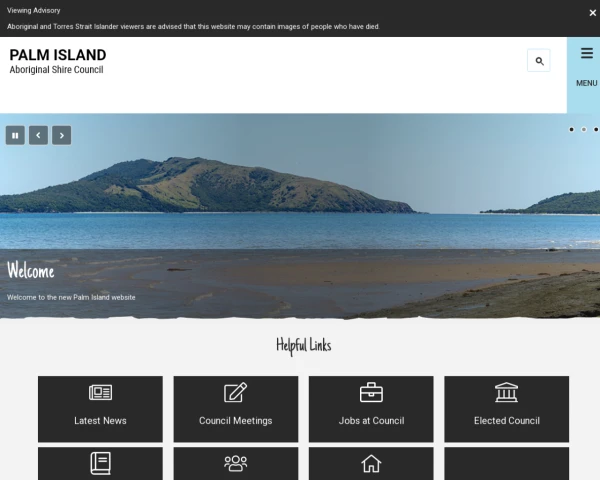Screen dimensions: 600x480
Task: Open the book icon tile
Action: tap(100, 463)
